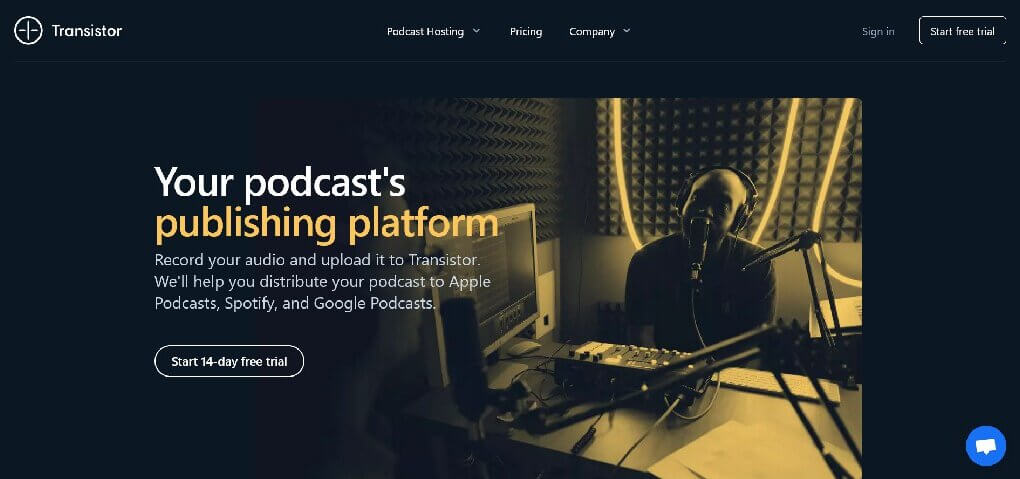The image size is (1020, 479).
Task: Expand the Company chevron arrow
Action: click(626, 31)
